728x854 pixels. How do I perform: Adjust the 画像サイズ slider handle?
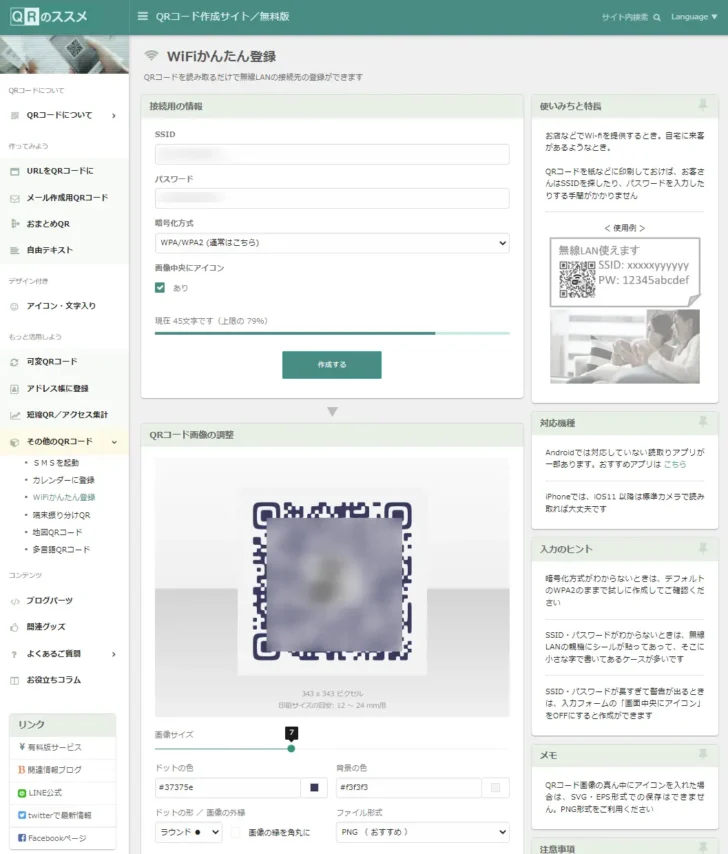click(291, 748)
